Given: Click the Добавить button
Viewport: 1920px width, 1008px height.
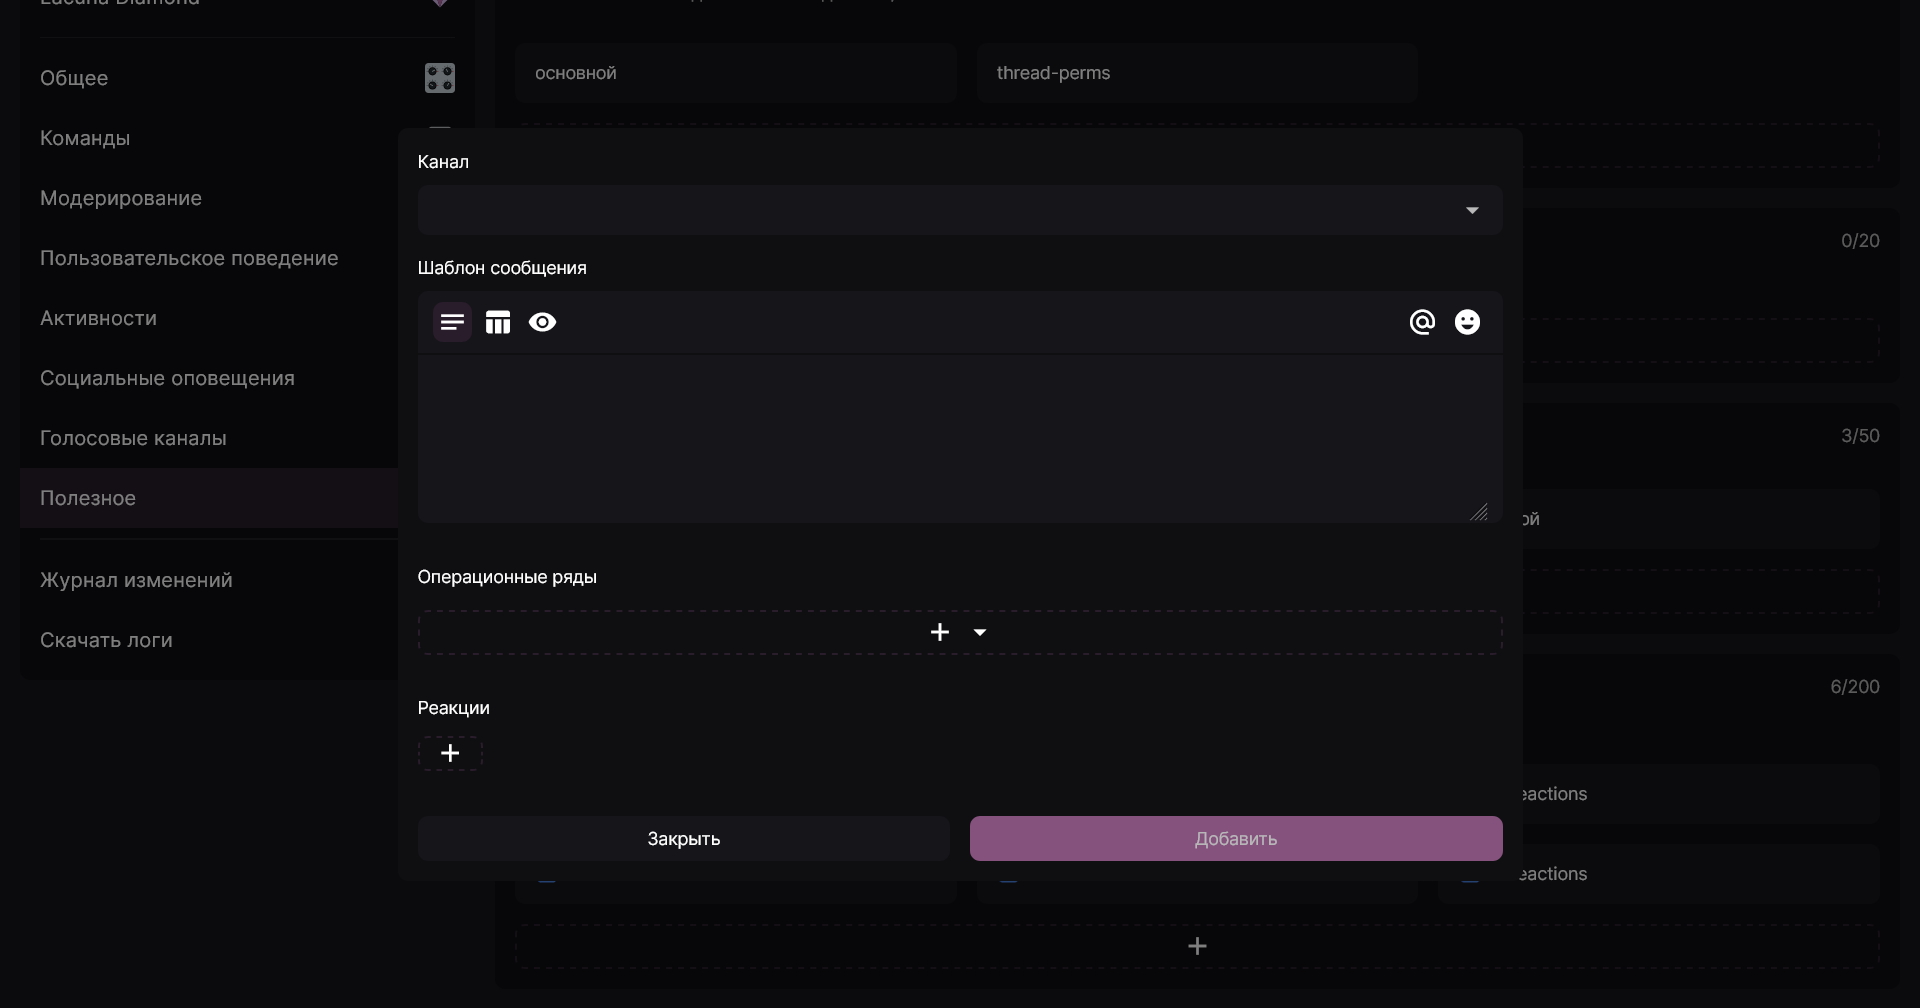Looking at the screenshot, I should 1235,839.
